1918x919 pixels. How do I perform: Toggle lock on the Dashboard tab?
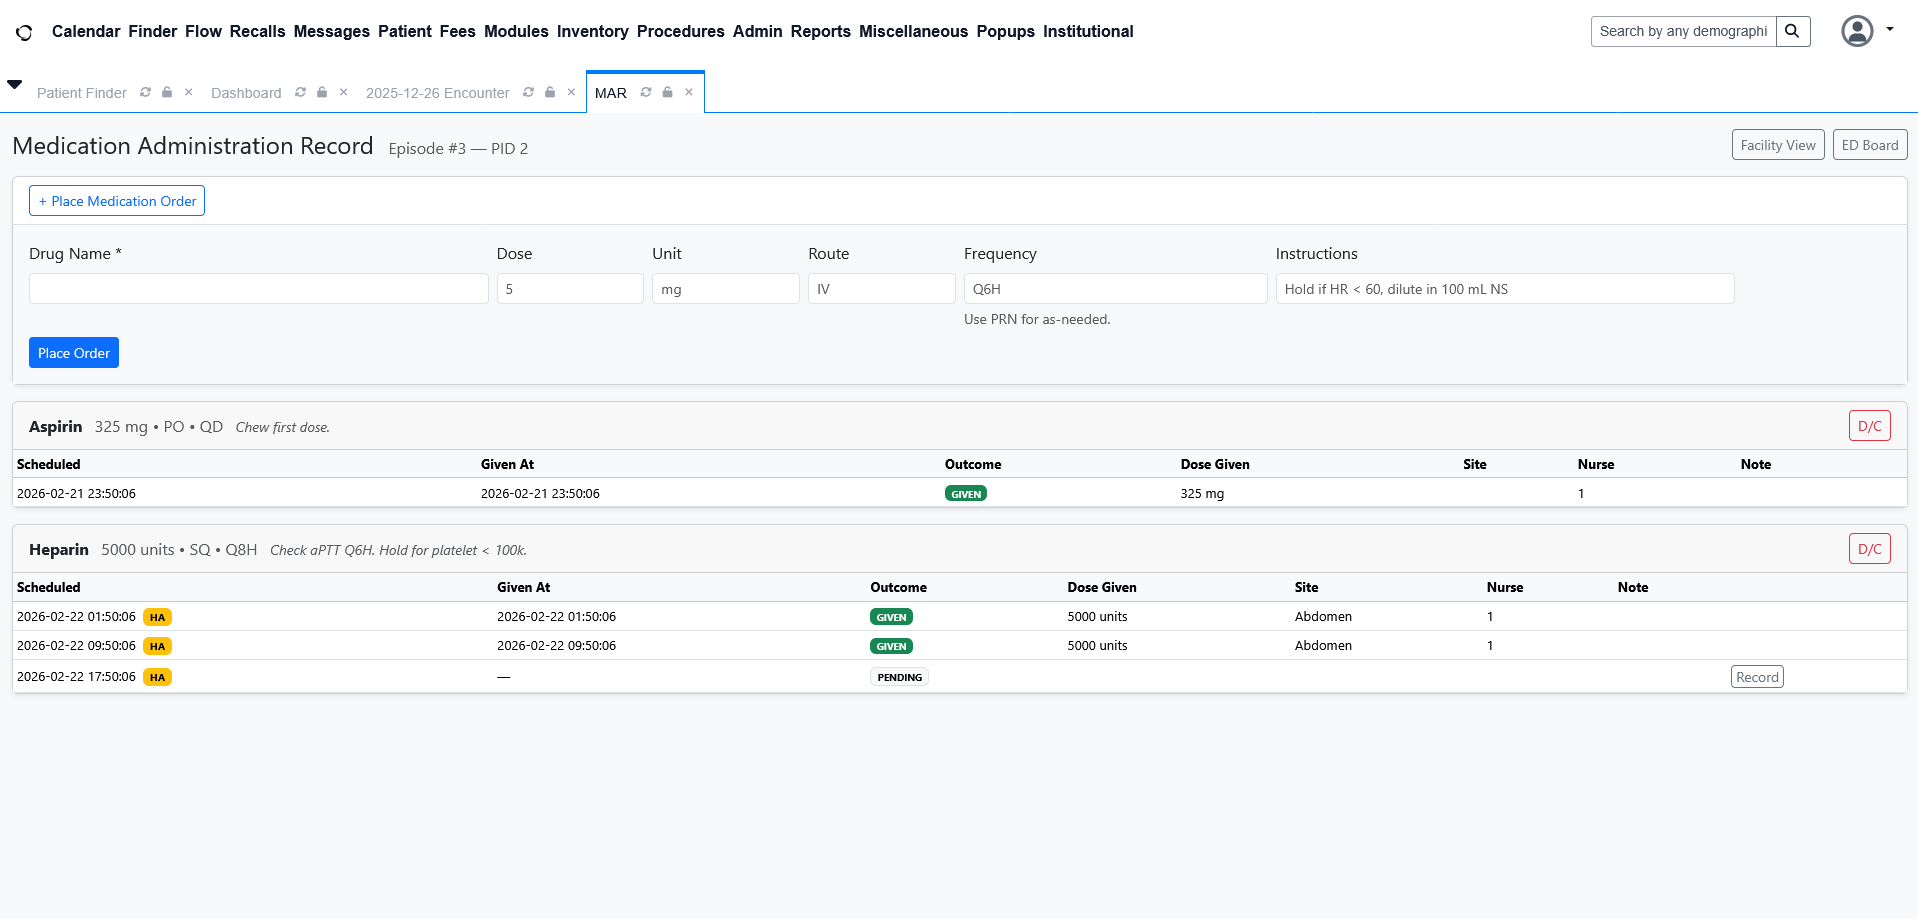(322, 92)
